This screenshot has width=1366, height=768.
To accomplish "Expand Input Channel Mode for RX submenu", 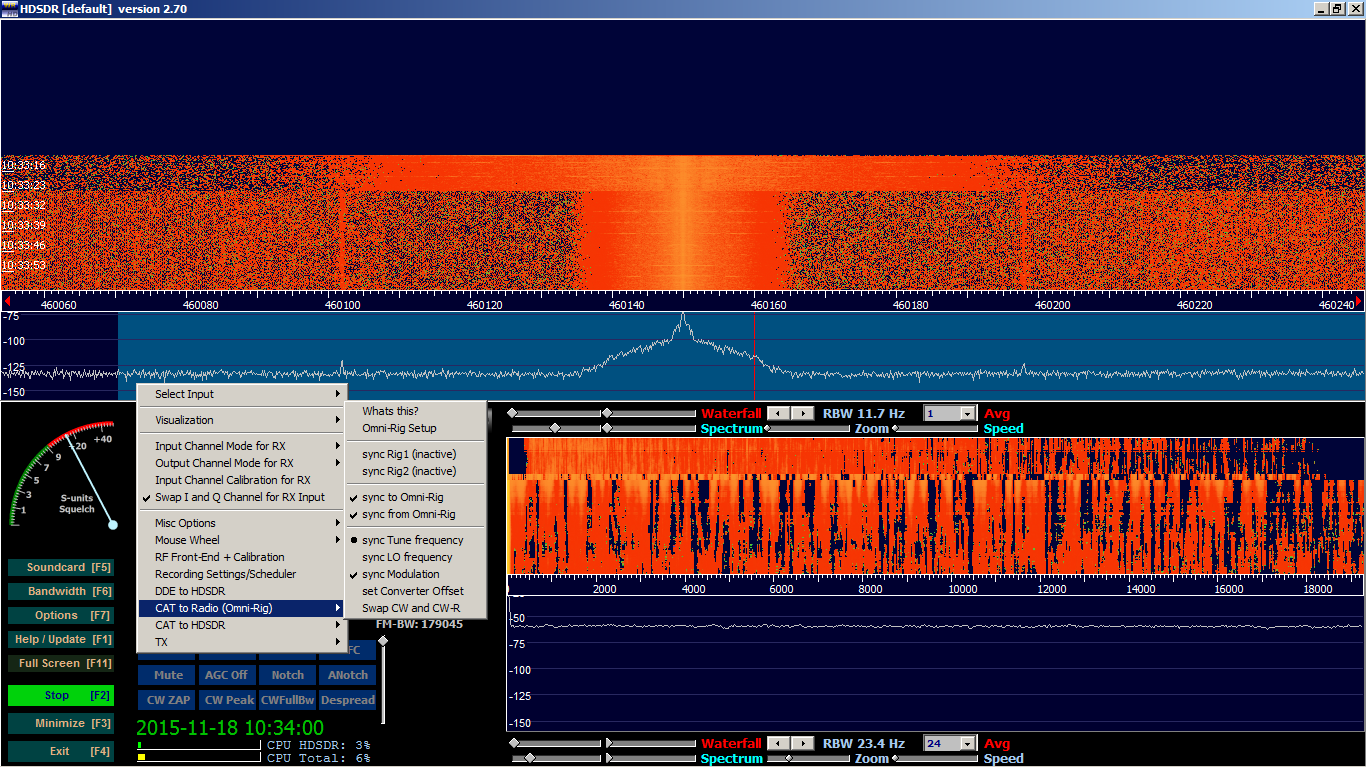I will click(241, 446).
